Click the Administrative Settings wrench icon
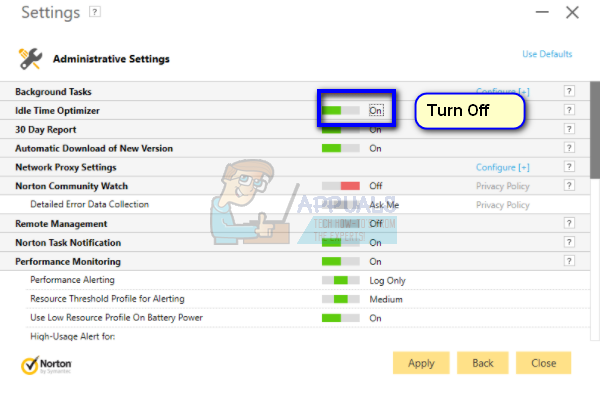Image resolution: width=607 pixels, height=403 pixels. tap(30, 59)
